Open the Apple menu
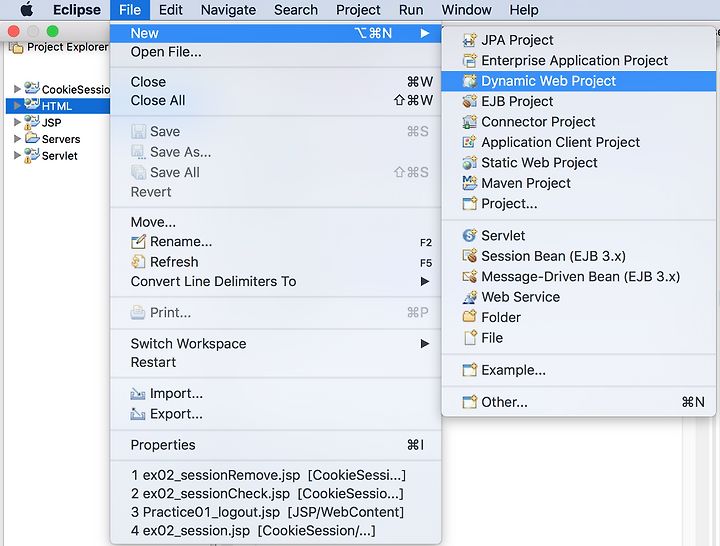 27,10
